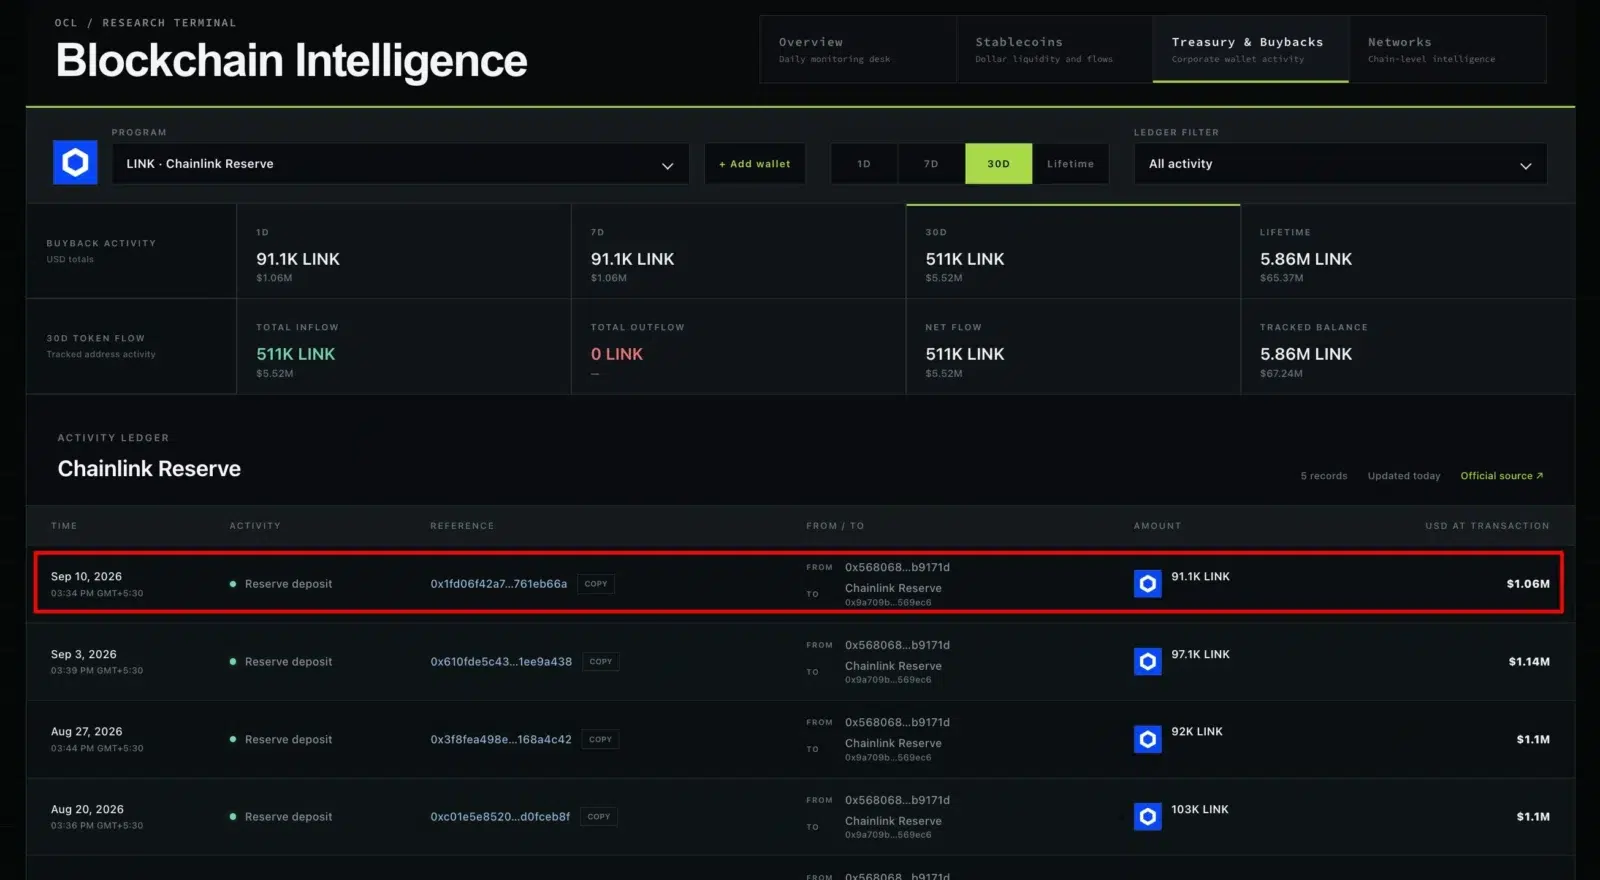Open the Official source link
Image resolution: width=1600 pixels, height=880 pixels.
(x=1501, y=476)
